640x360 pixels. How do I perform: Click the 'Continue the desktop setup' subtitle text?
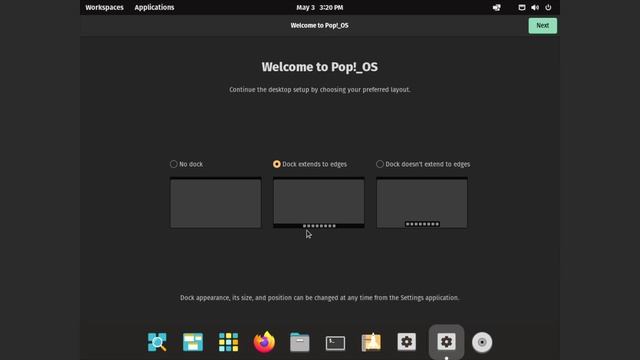[x=320, y=89]
